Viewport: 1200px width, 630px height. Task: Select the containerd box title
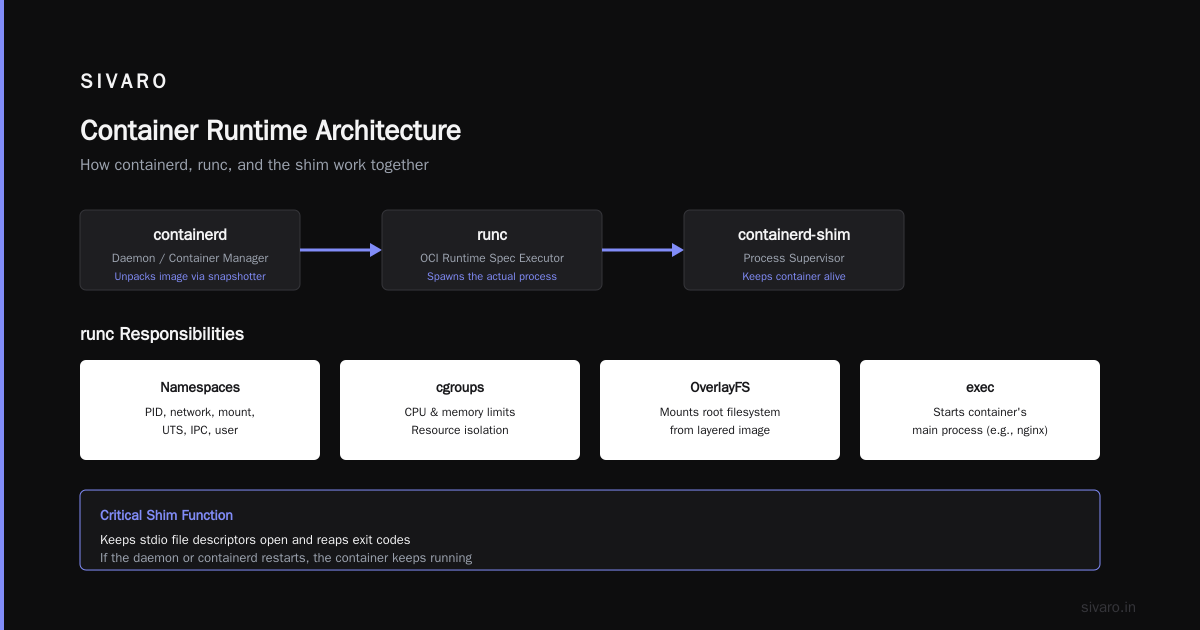190,235
